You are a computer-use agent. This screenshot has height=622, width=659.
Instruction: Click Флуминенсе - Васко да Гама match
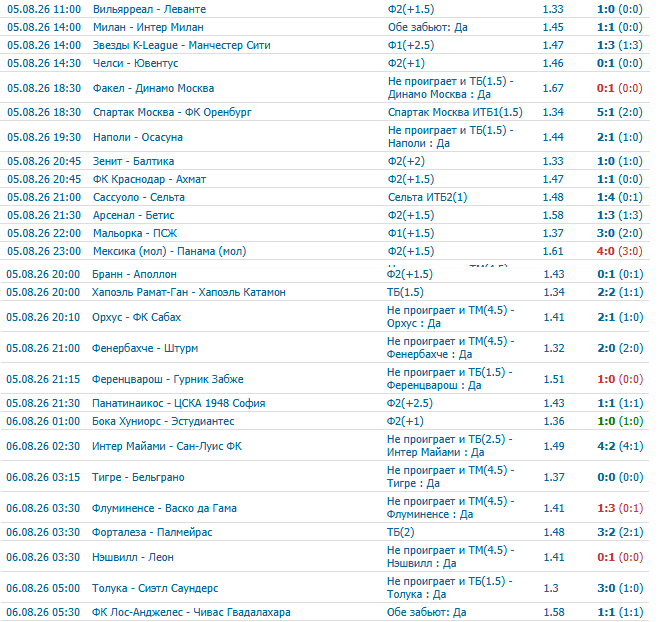164,509
